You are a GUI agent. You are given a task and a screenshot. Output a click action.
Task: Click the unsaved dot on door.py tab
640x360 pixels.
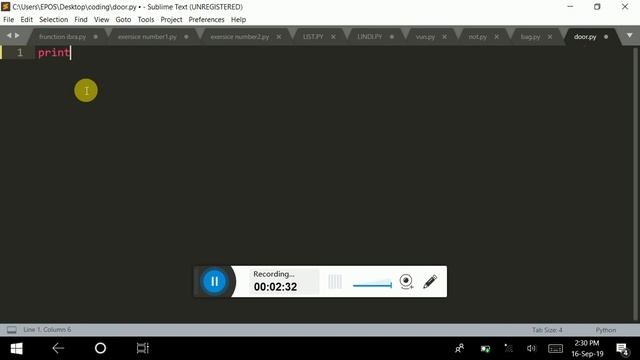click(606, 37)
